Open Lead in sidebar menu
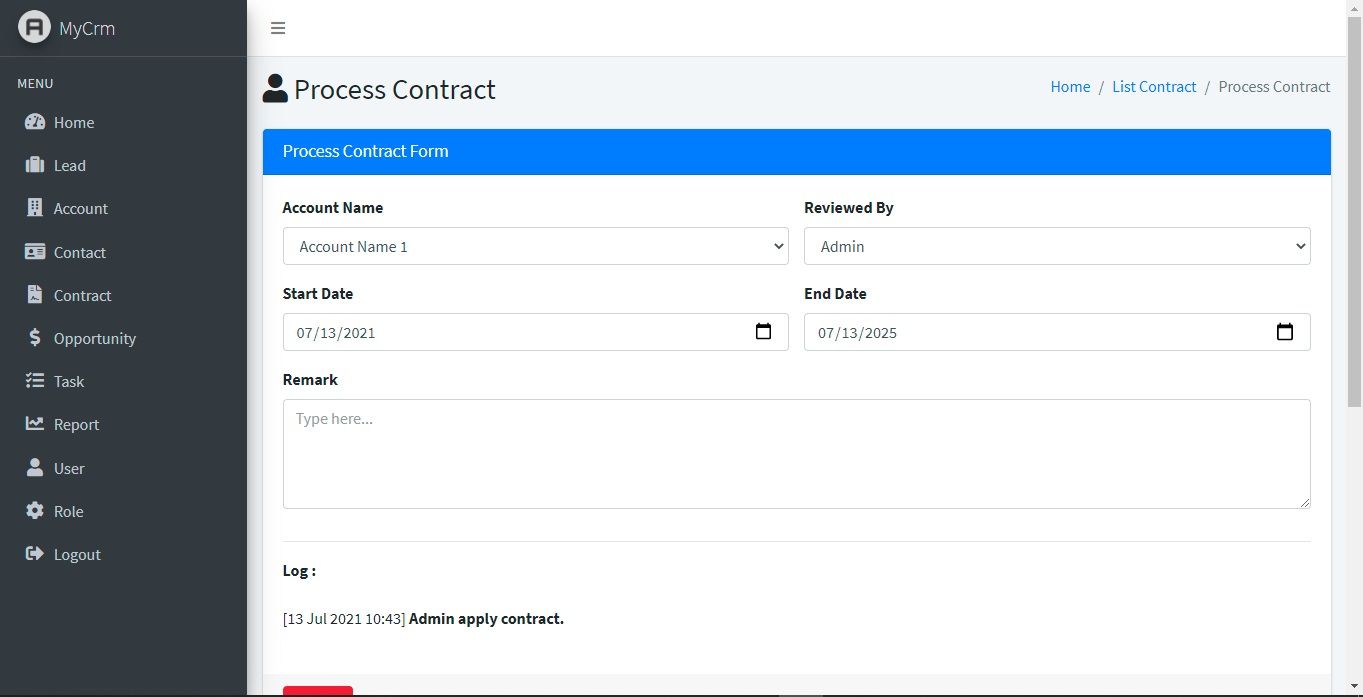 coord(123,165)
